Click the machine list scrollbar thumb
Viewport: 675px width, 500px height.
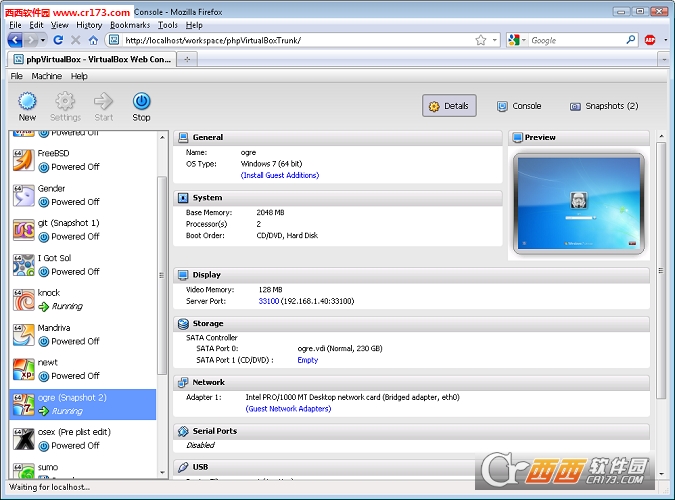pos(162,276)
